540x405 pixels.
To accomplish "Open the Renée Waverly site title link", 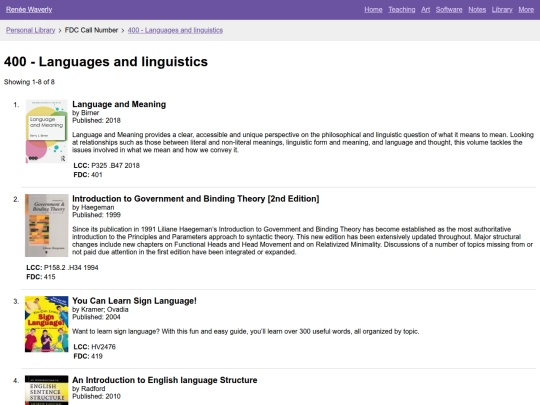I will (x=29, y=10).
